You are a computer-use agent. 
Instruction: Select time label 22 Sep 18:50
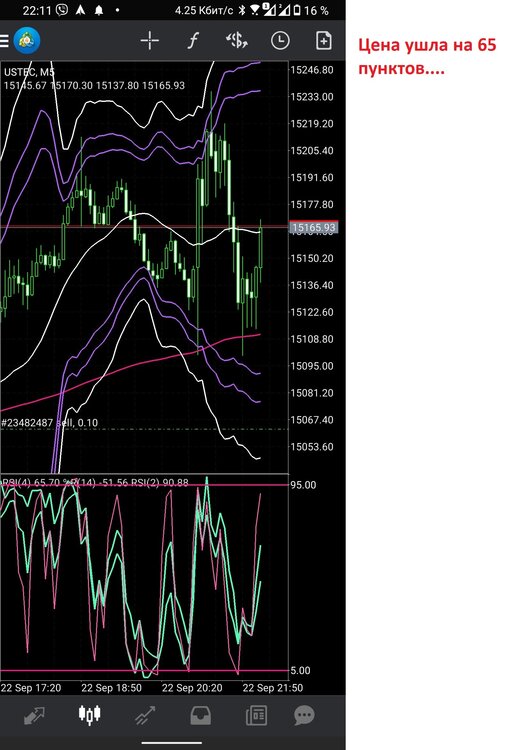111,688
